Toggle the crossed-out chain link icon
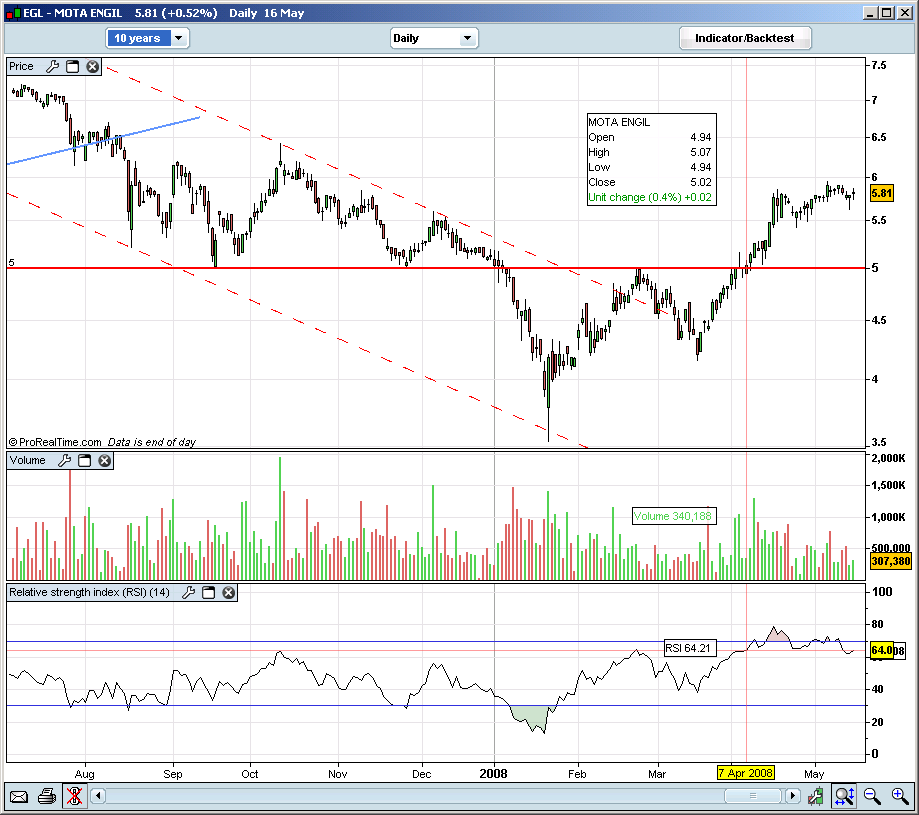 74,796
